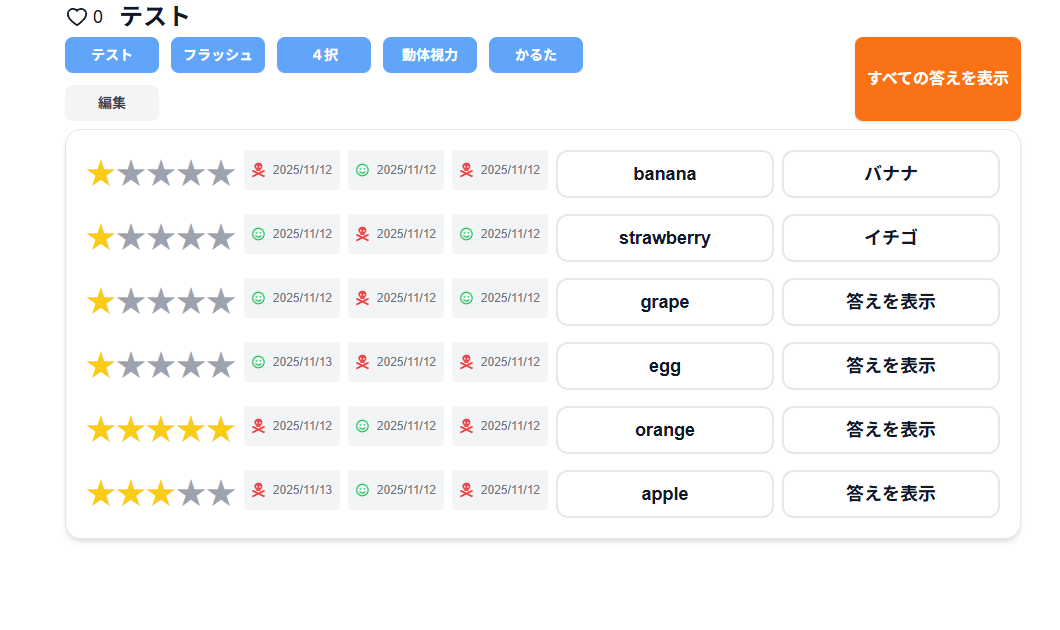Screen dimensions: 1060x630
Task: Click last 2025/11/12 date in banana row
Action: coord(510,170)
